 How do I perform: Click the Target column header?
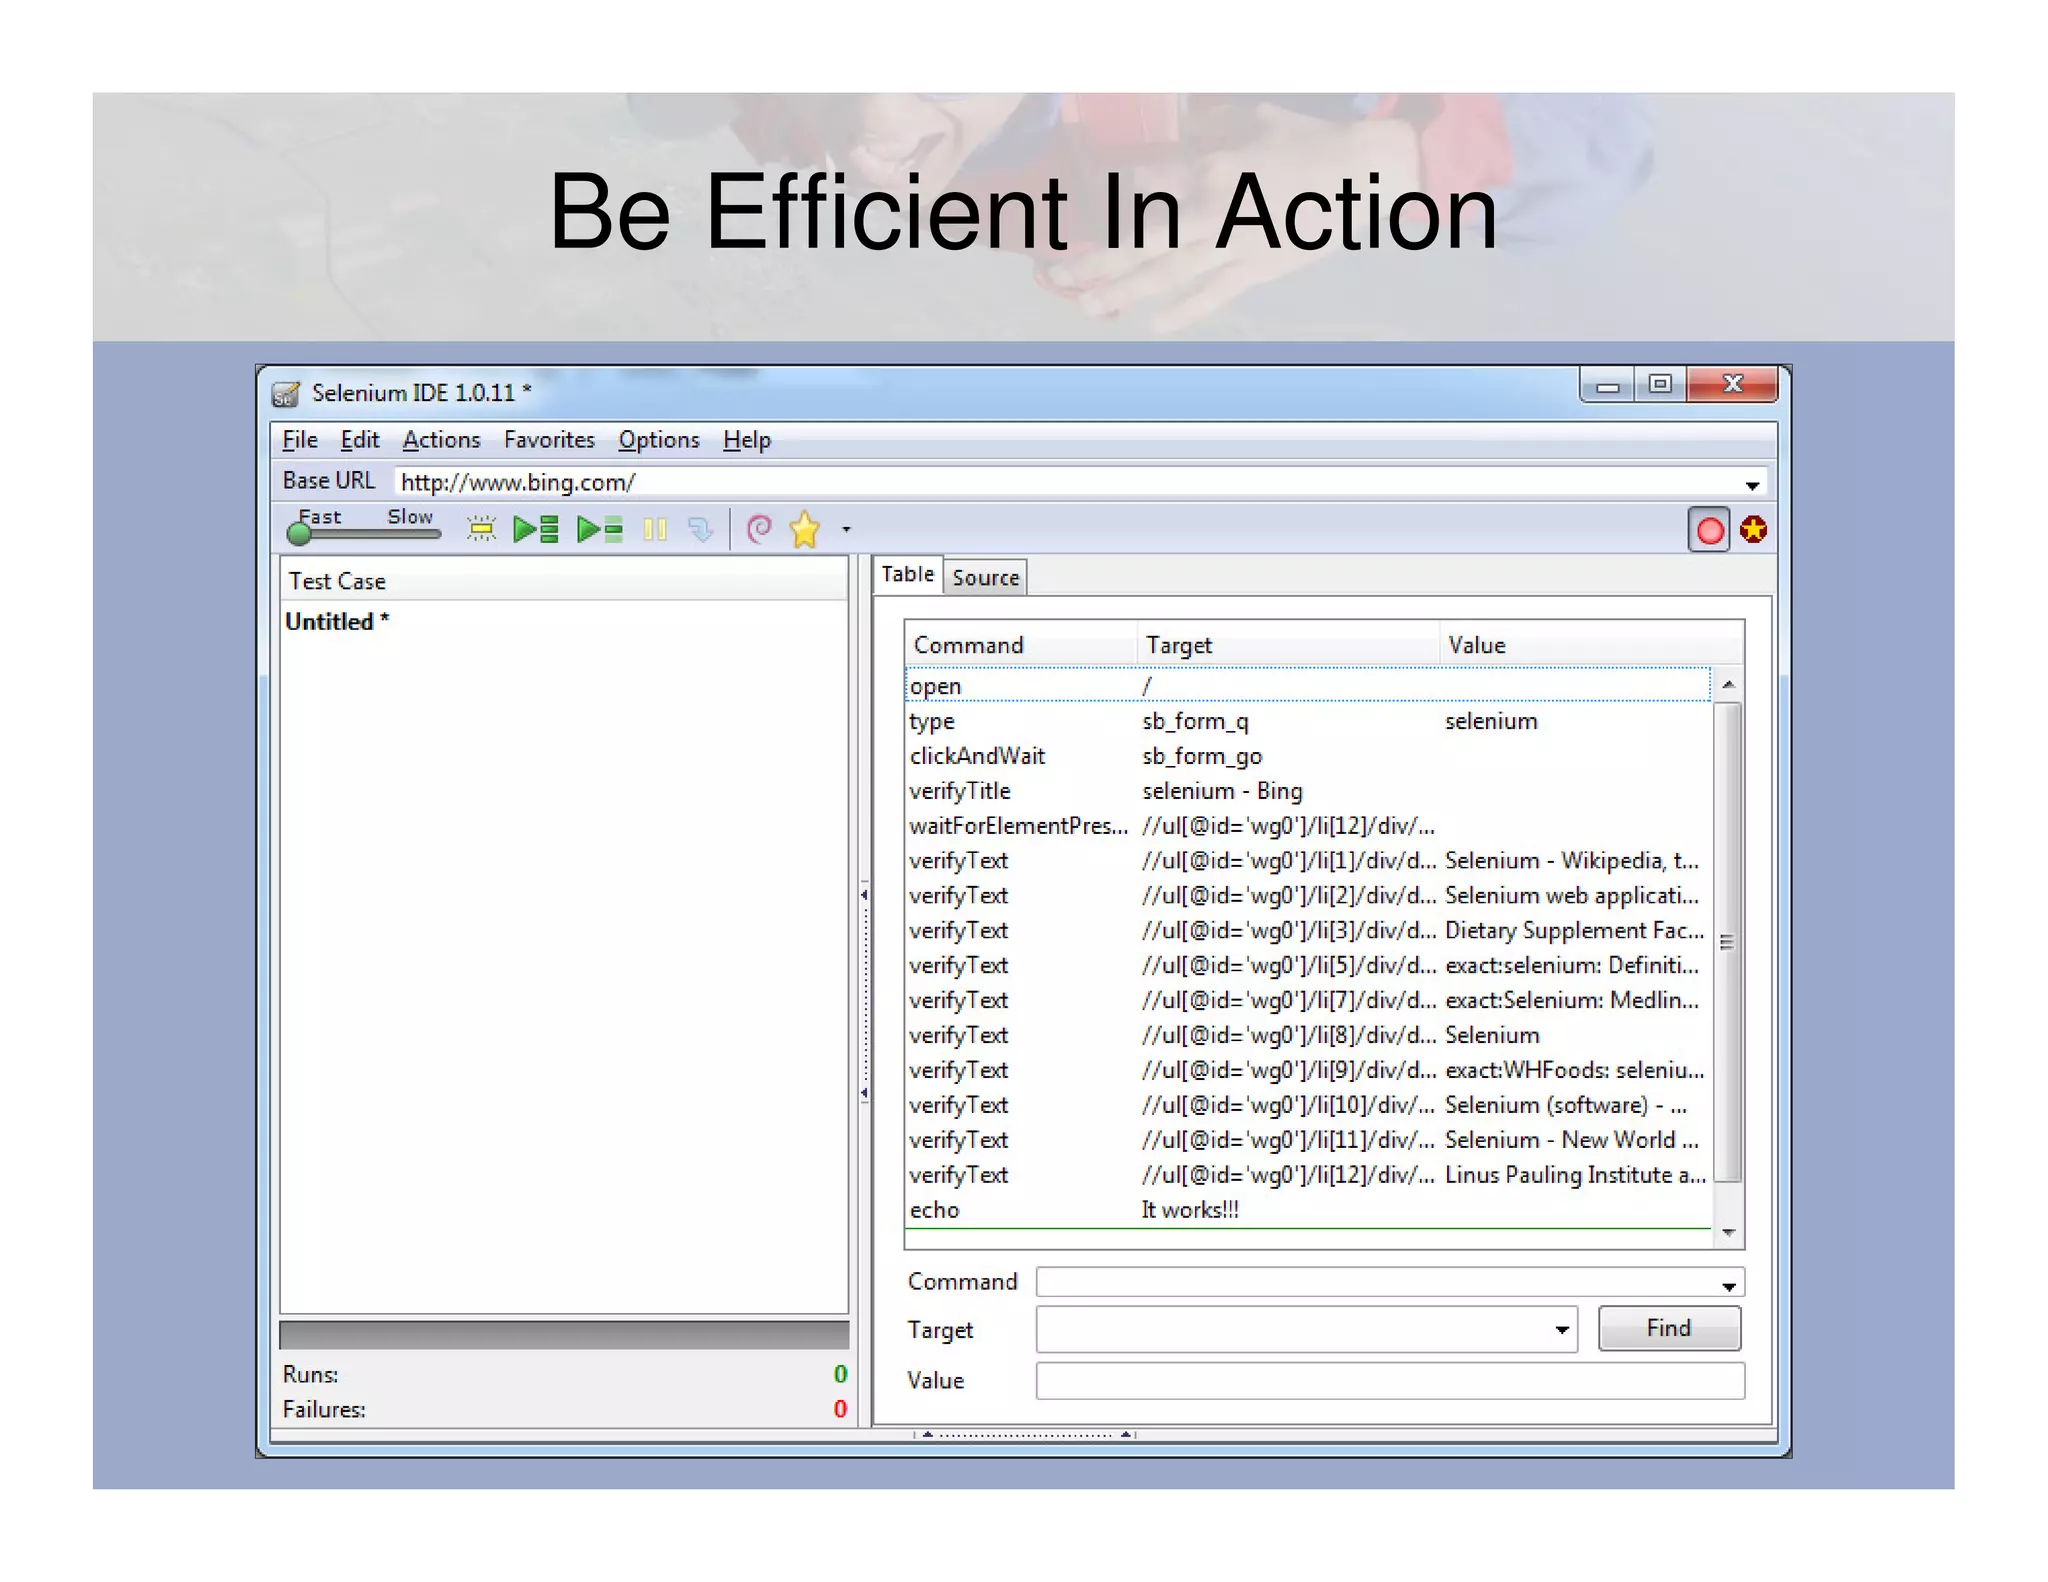click(1288, 645)
